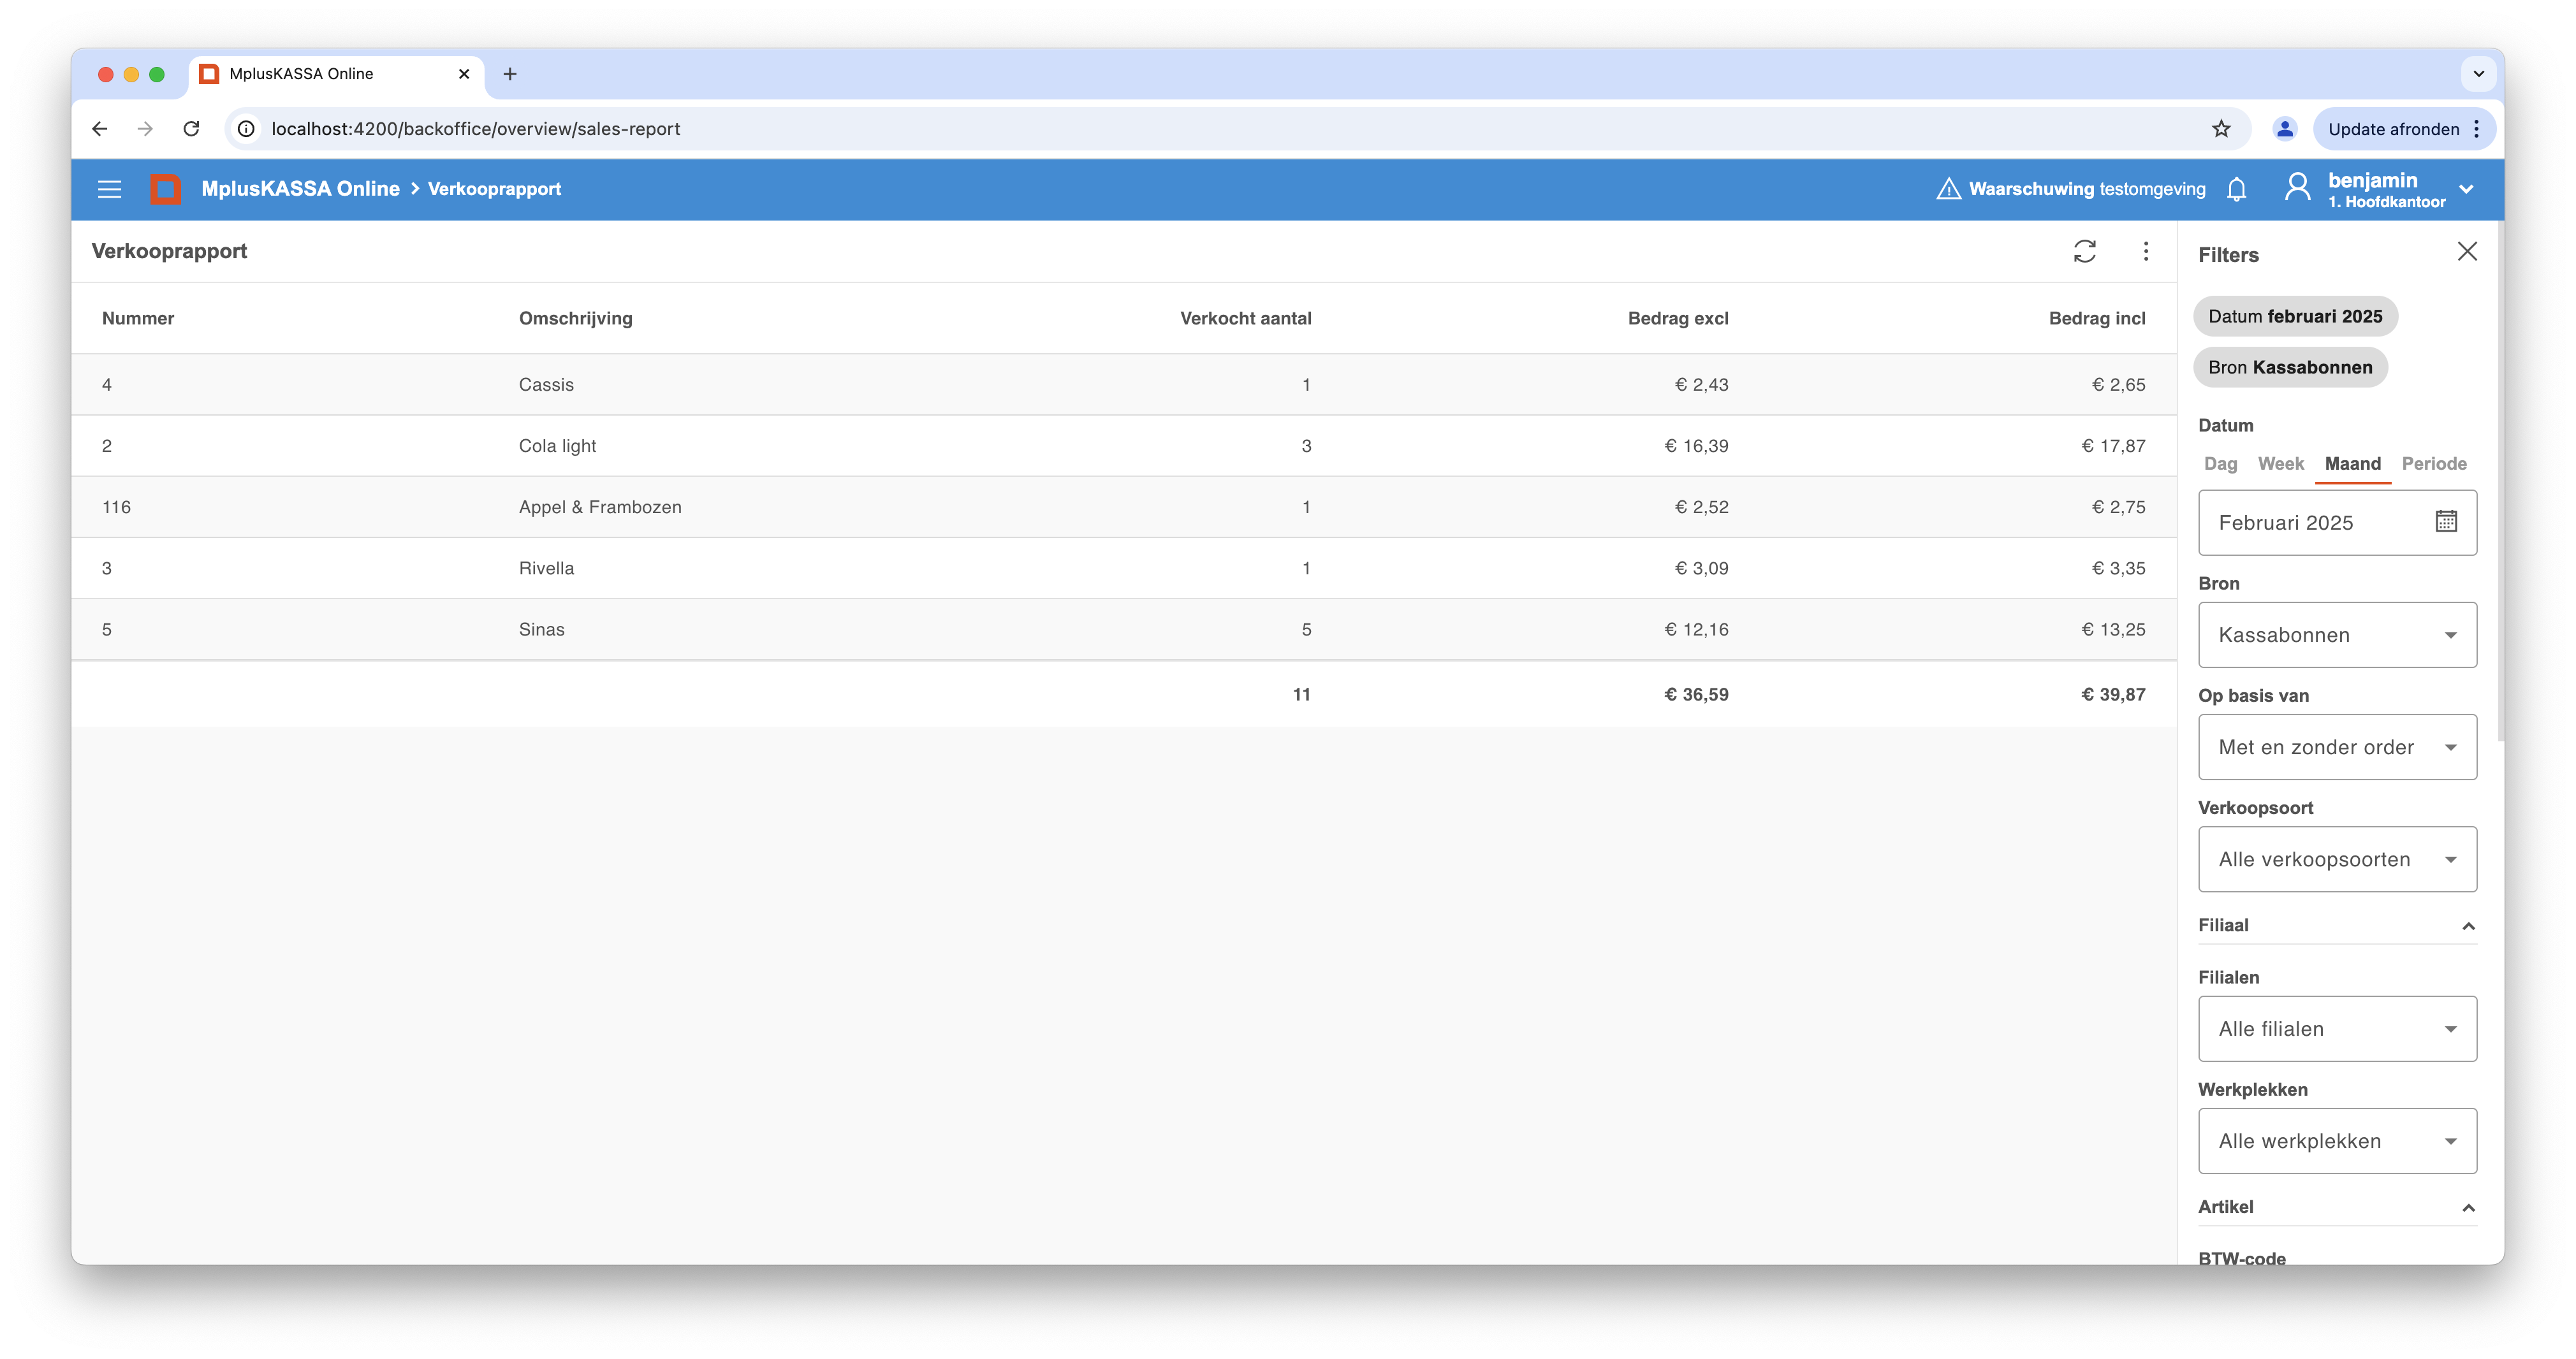Sort by Bedrag incl column header
Screen dimensions: 2576x1359
click(x=2097, y=318)
